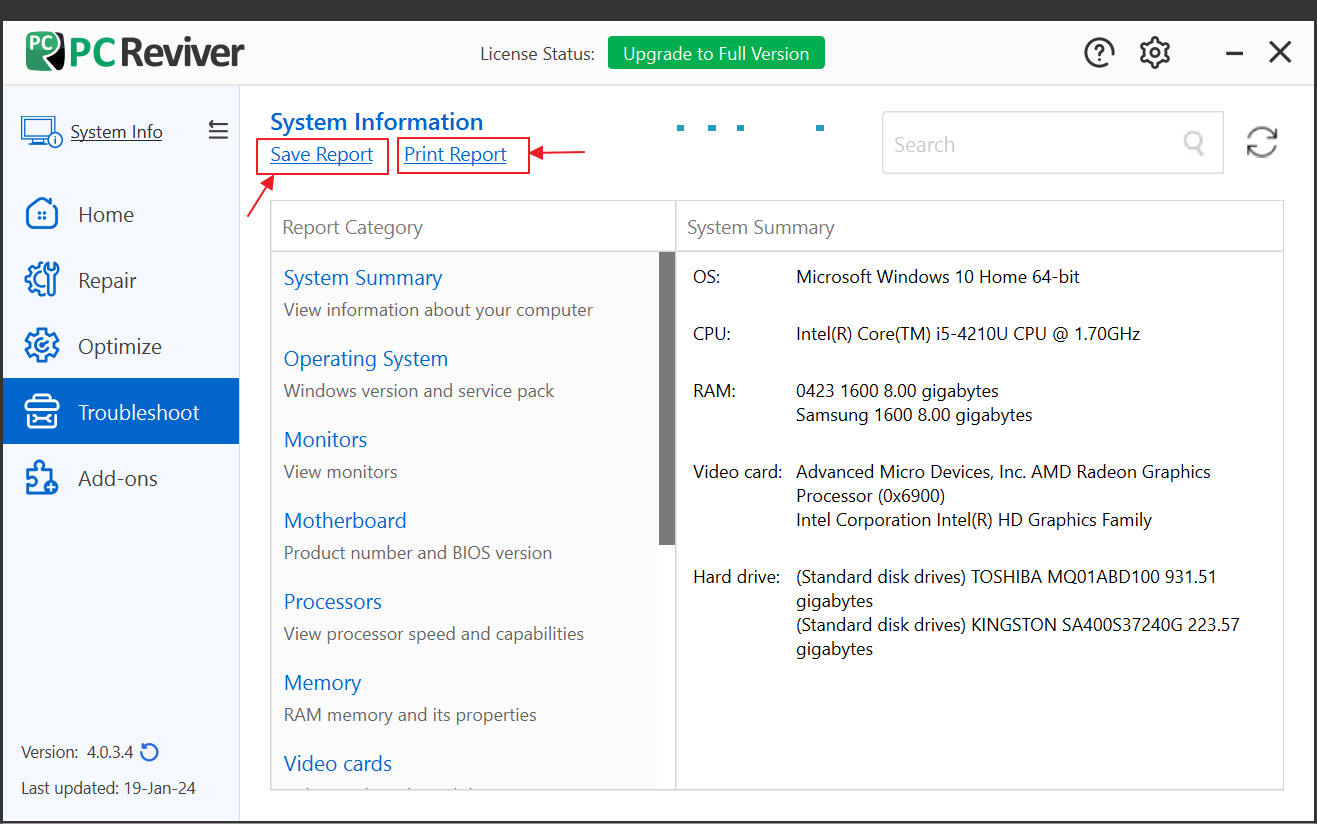Click the RAM line Samsung 1600 8.00 gigabytes
Screen dimensions: 1317x824
914,414
